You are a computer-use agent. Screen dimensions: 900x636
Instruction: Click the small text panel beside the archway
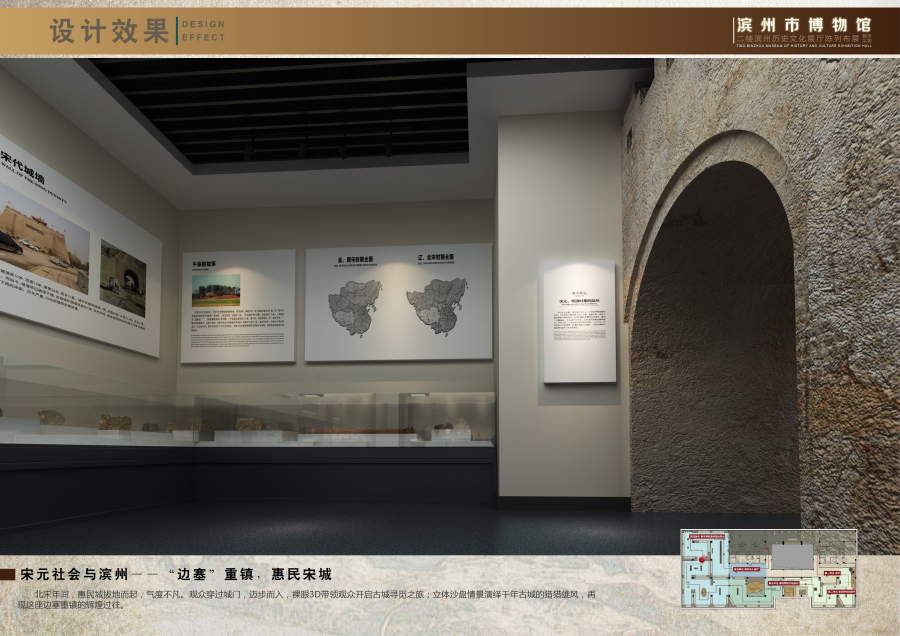click(x=579, y=322)
